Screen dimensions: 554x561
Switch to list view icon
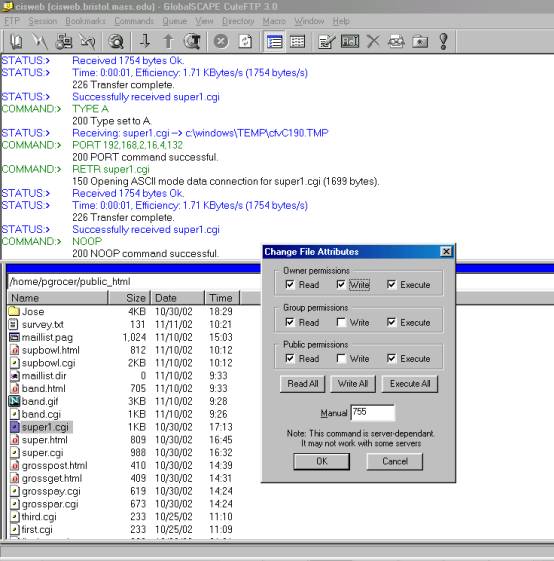pyautogui.click(x=274, y=42)
